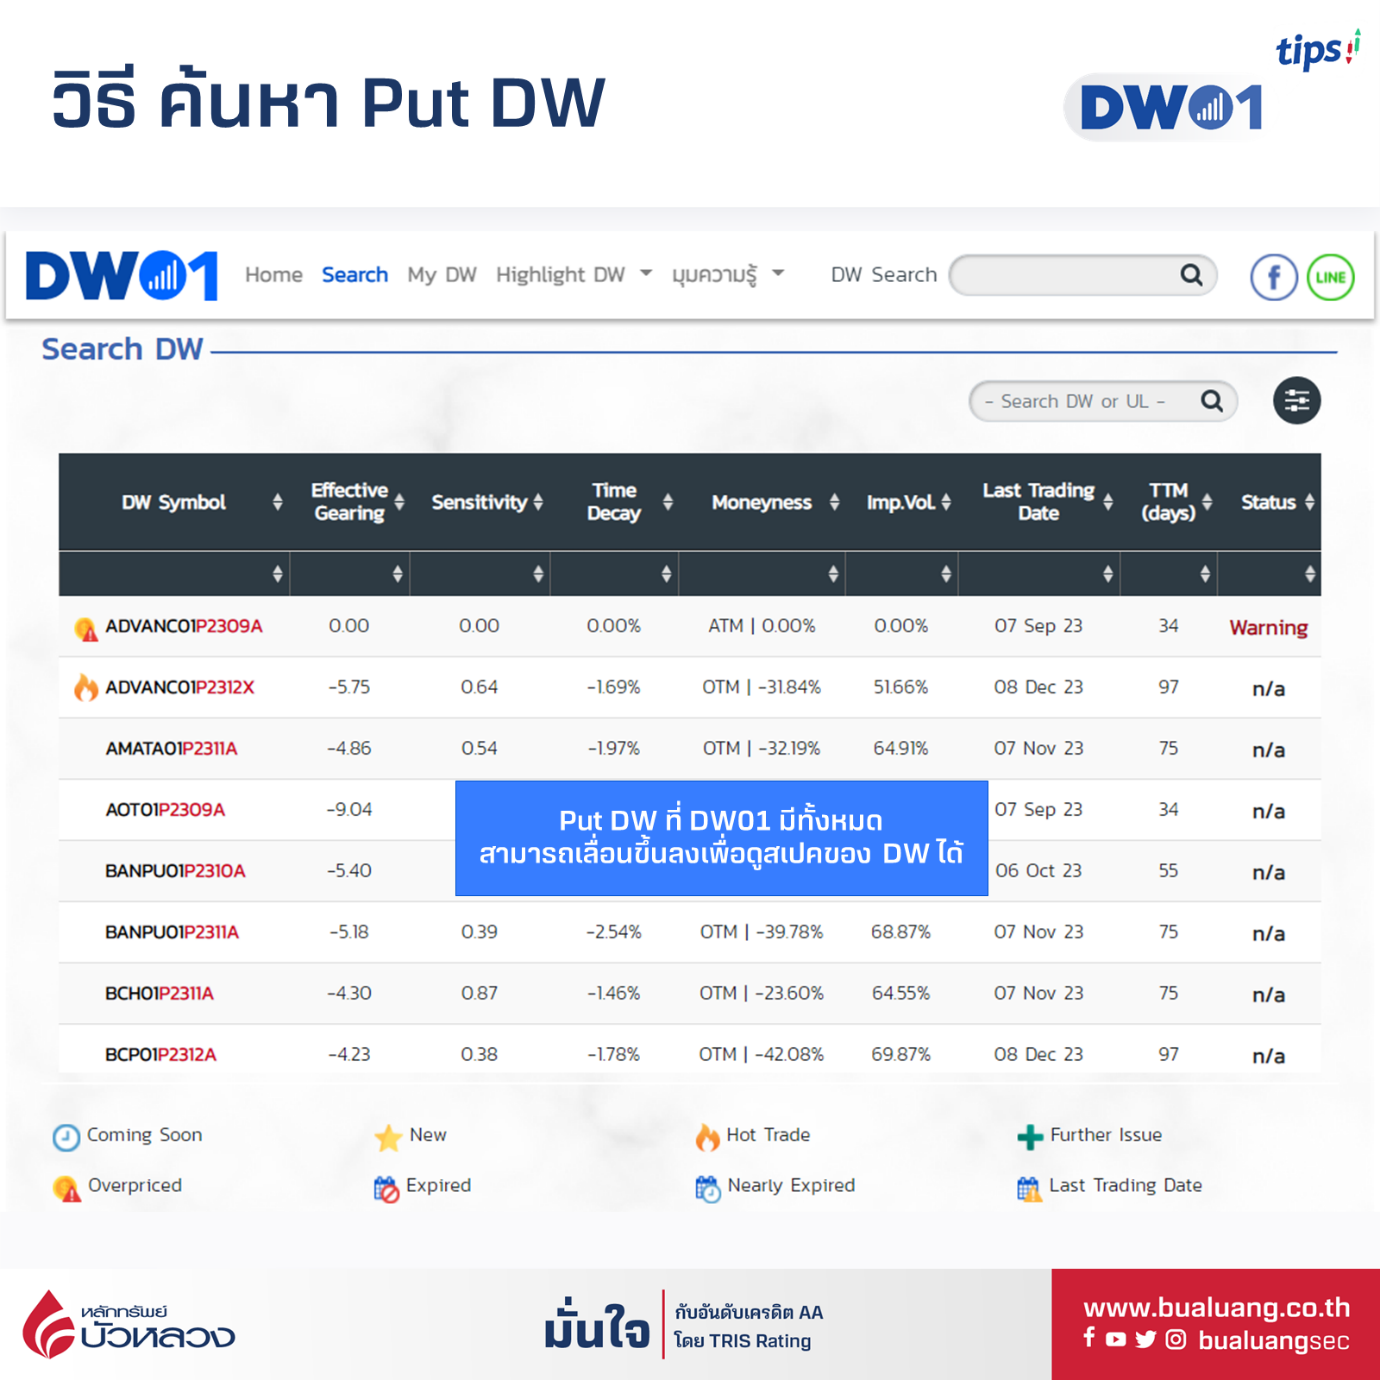This screenshot has width=1380, height=1380.
Task: Click Expired calendar legend icon
Action: pyautogui.click(x=386, y=1189)
